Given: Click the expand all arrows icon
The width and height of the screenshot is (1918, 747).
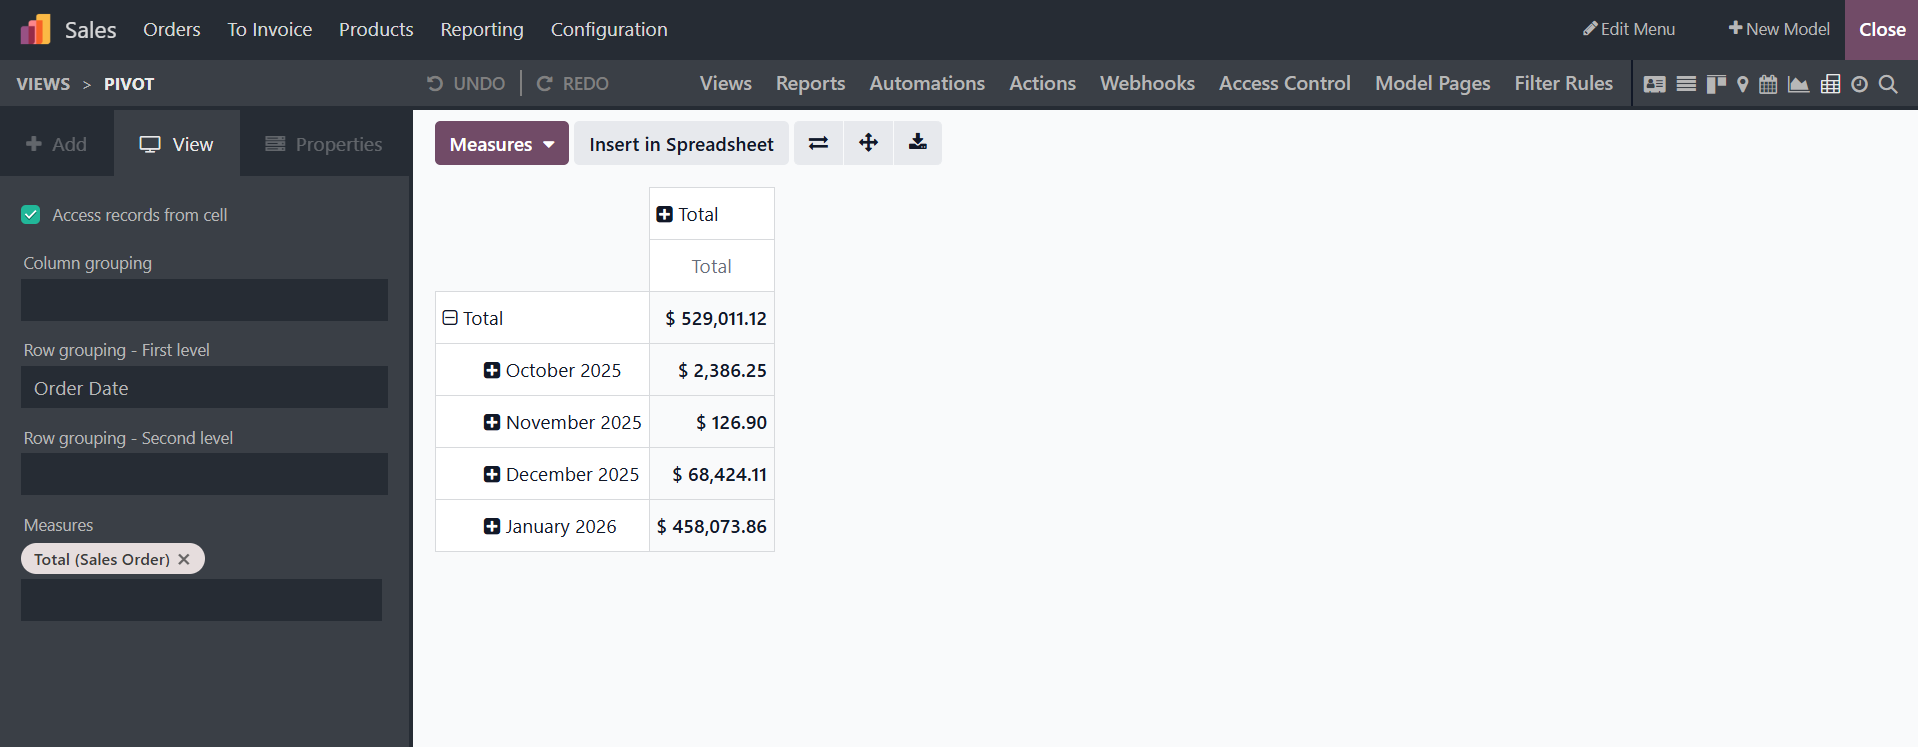Looking at the screenshot, I should 868,143.
